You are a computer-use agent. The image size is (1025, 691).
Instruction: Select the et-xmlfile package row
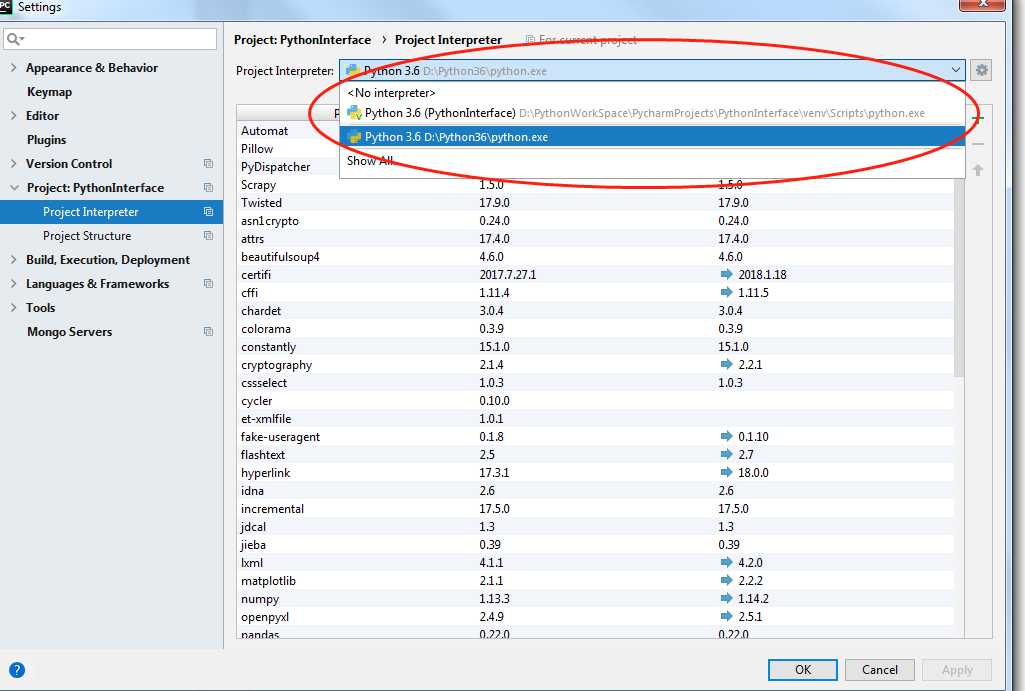pos(595,418)
